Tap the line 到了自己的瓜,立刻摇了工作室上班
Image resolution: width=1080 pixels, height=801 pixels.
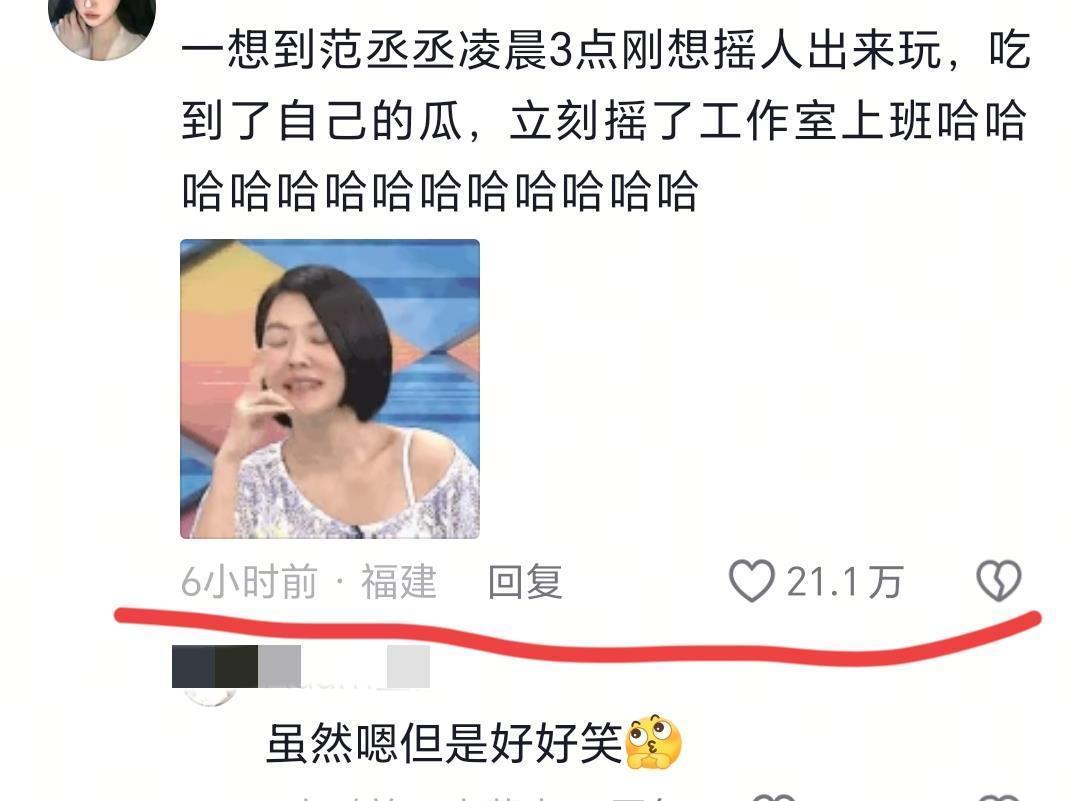(x=558, y=121)
